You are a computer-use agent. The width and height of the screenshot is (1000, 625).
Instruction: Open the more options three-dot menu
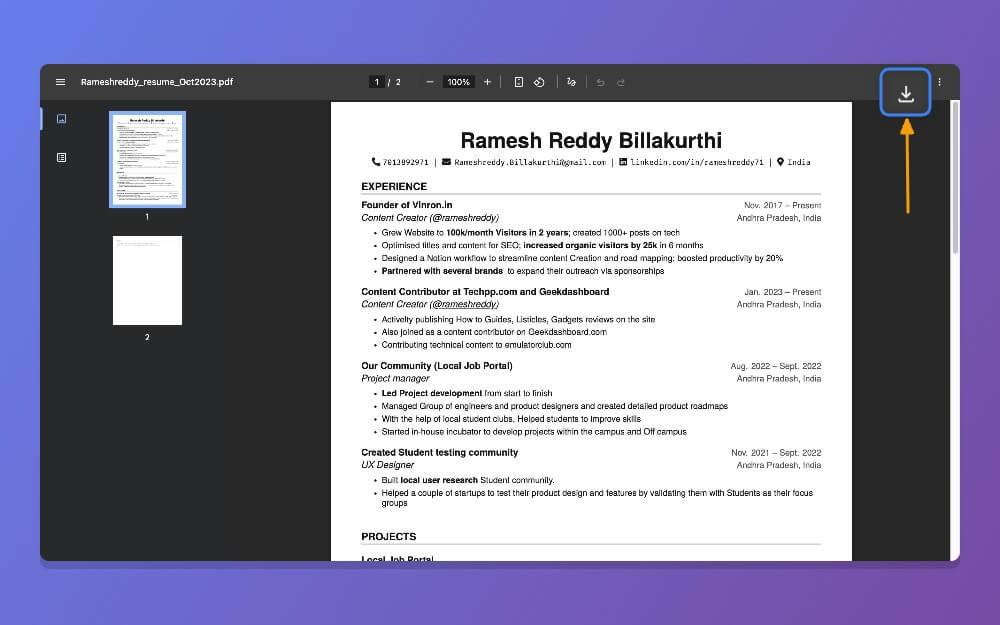[938, 82]
